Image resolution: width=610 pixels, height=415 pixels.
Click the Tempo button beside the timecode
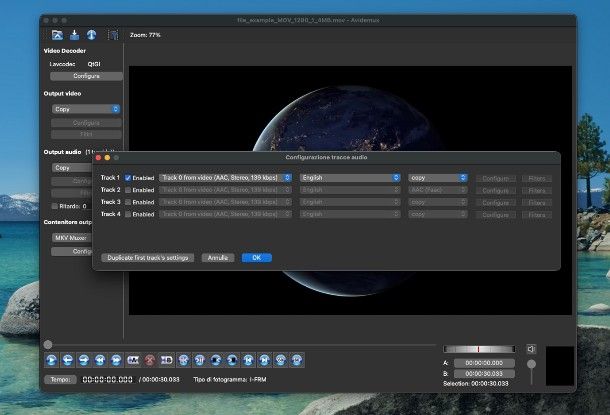point(59,379)
